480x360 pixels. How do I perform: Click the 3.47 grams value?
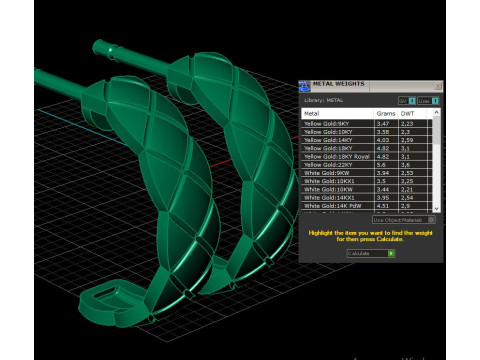point(383,124)
